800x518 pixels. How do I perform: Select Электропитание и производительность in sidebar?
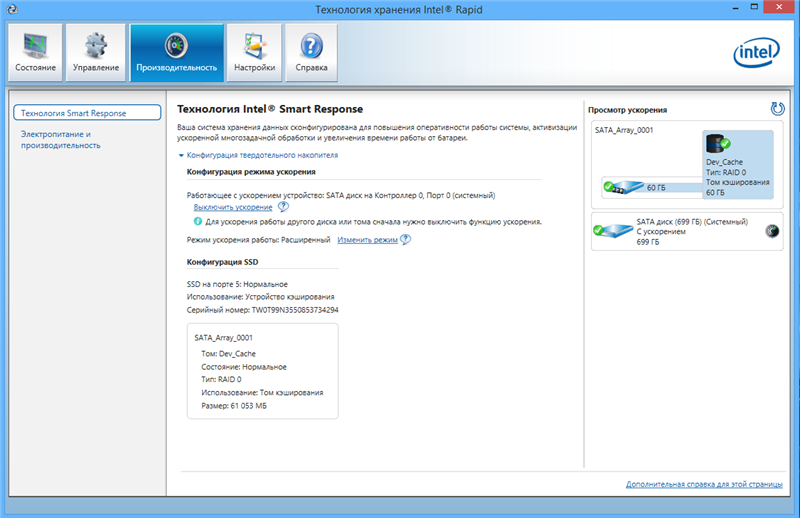(x=61, y=139)
